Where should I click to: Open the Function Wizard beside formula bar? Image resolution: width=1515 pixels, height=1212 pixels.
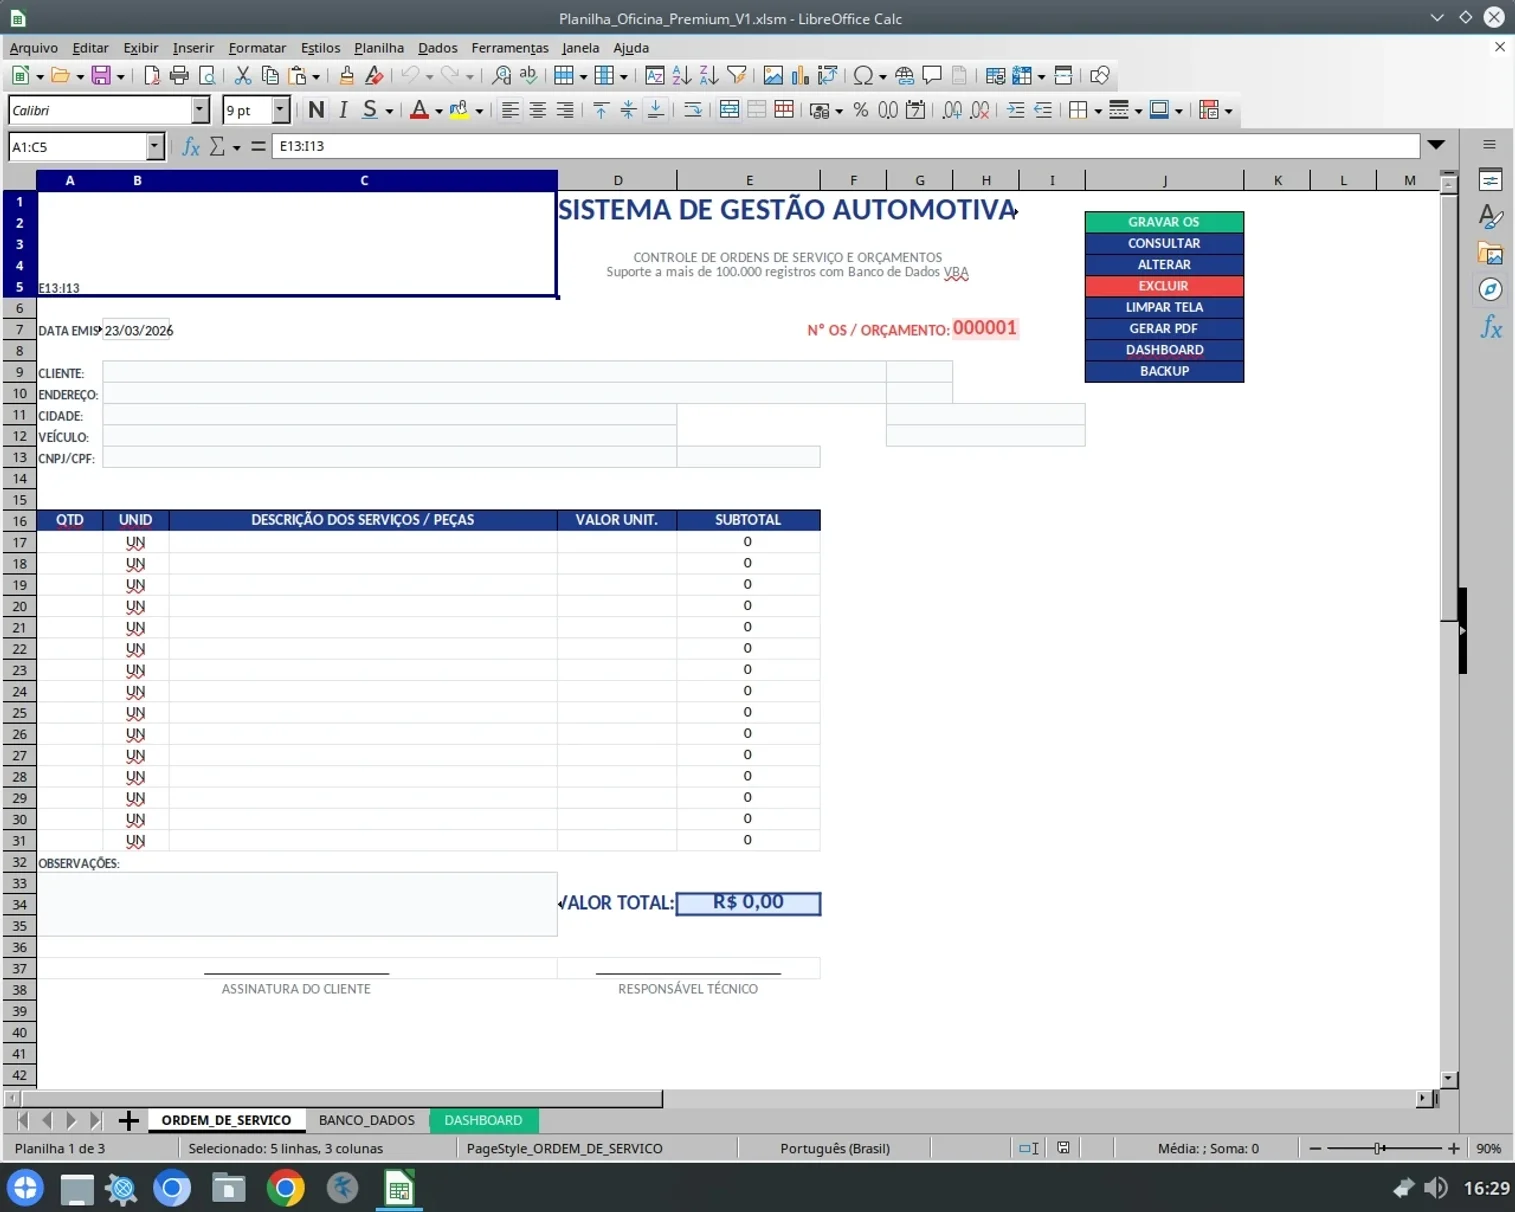(x=191, y=146)
